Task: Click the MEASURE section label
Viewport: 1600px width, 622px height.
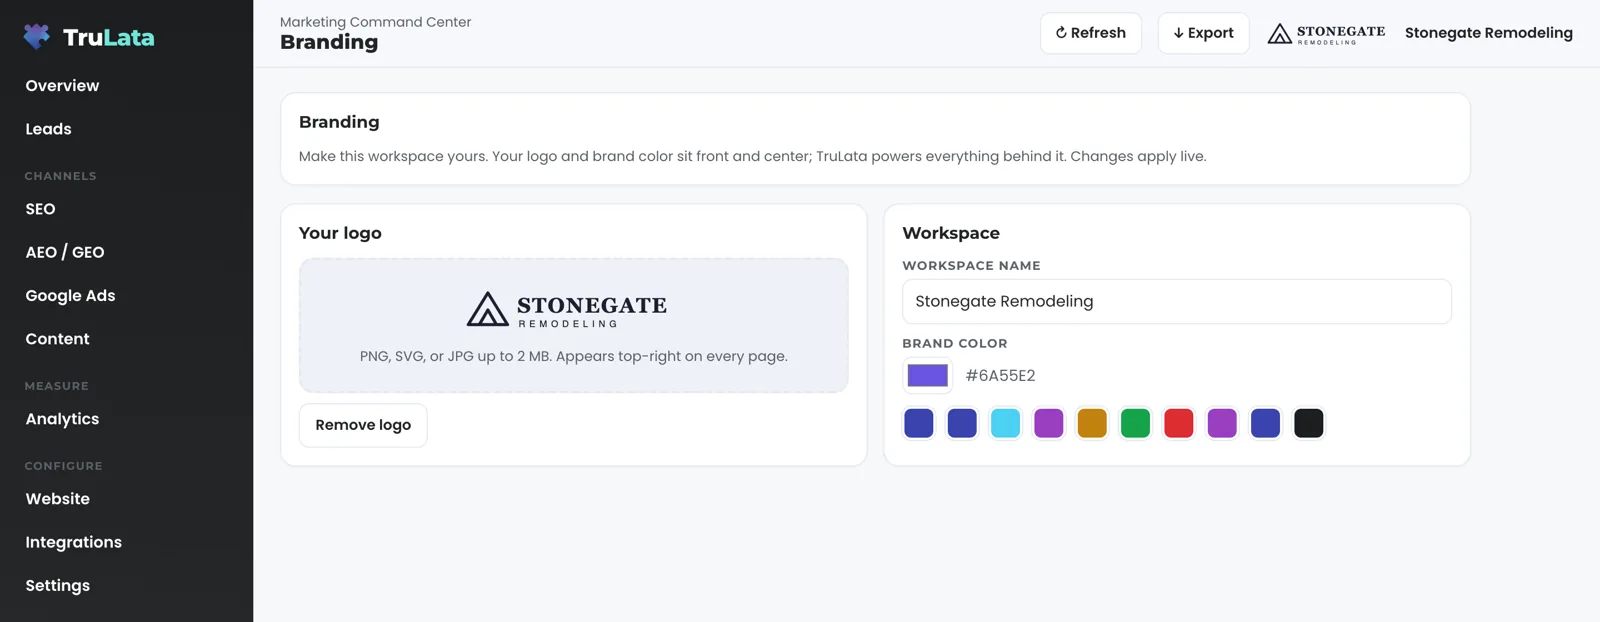Action: pyautogui.click(x=56, y=386)
